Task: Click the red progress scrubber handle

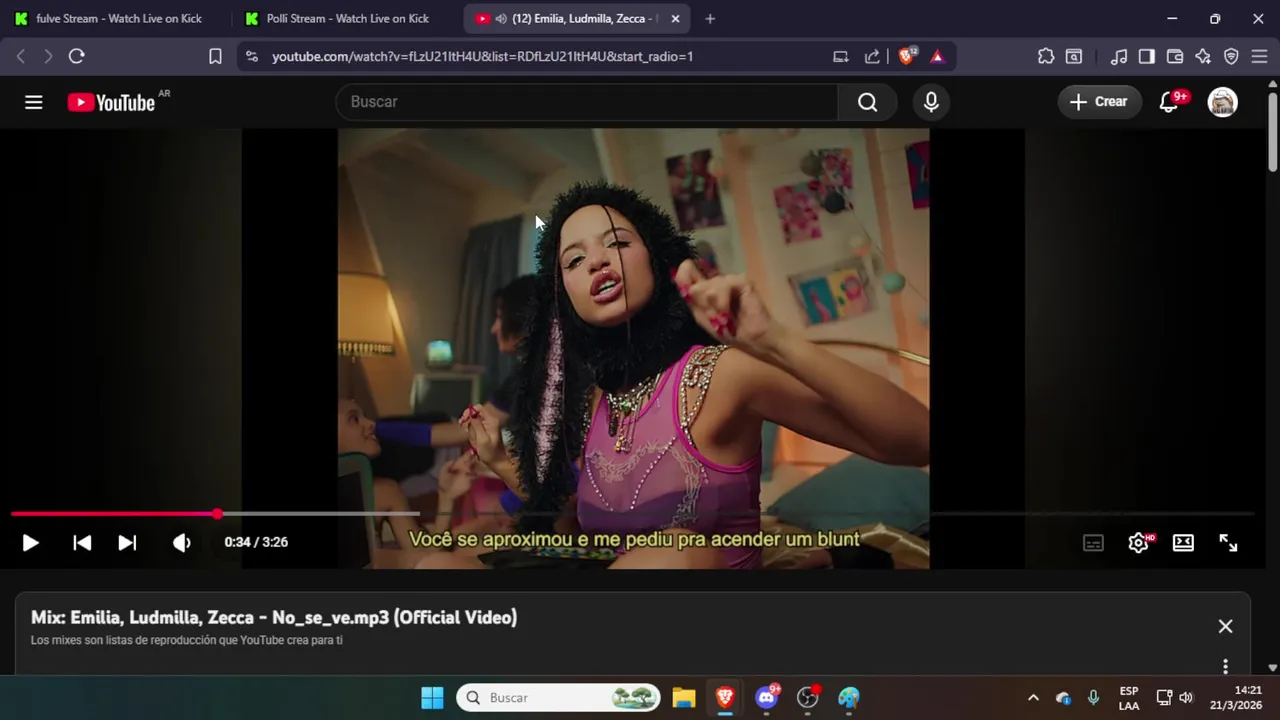Action: [x=217, y=514]
